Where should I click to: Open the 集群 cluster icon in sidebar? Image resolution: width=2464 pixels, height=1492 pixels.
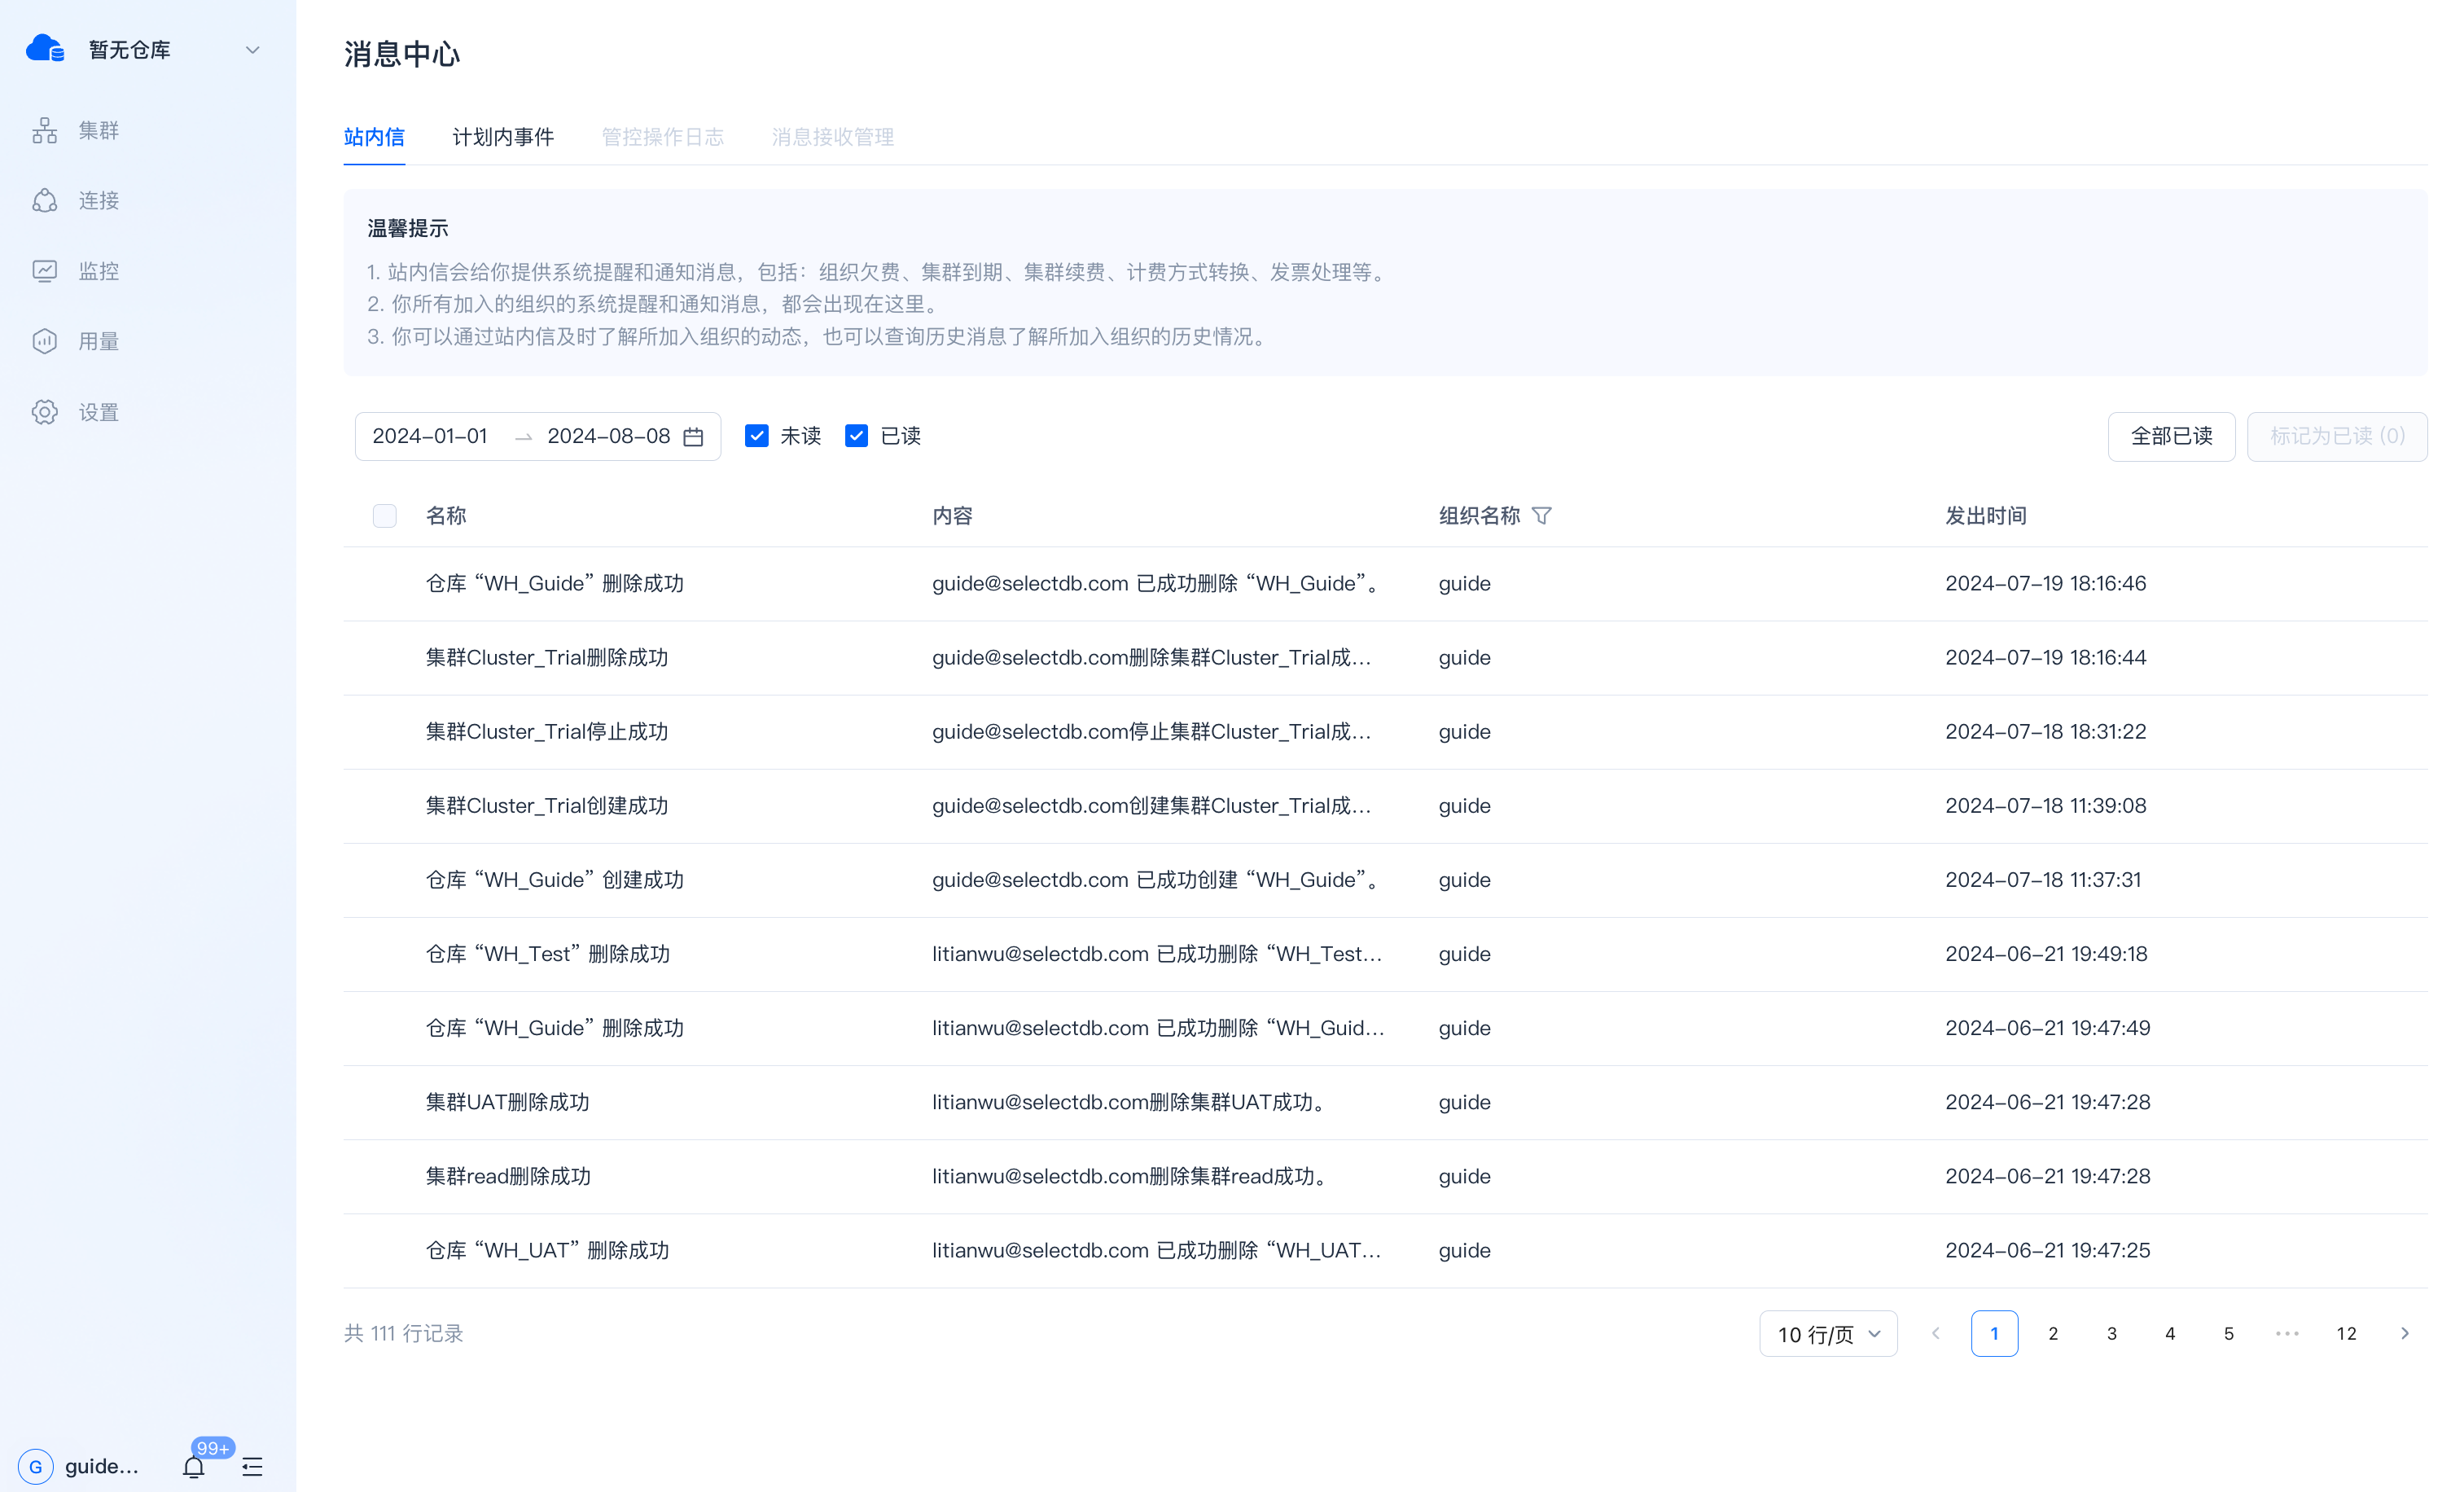tap(45, 130)
